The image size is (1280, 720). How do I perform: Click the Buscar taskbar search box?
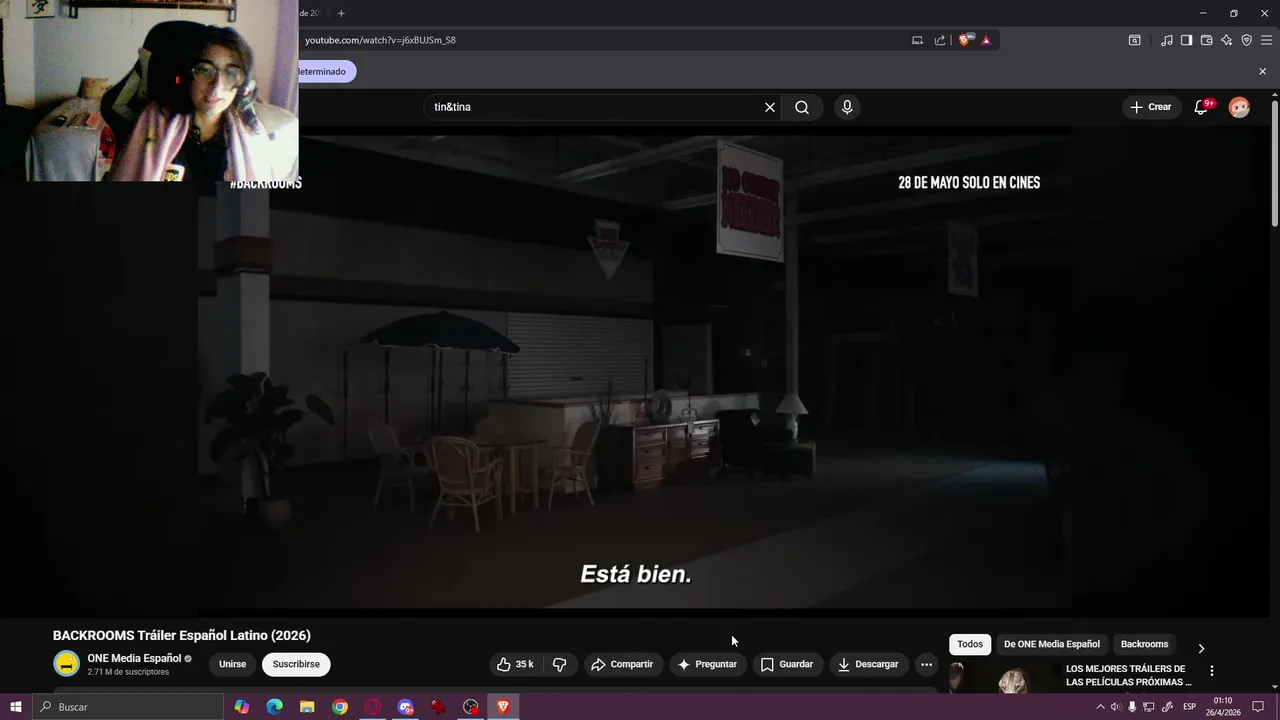[x=128, y=707]
